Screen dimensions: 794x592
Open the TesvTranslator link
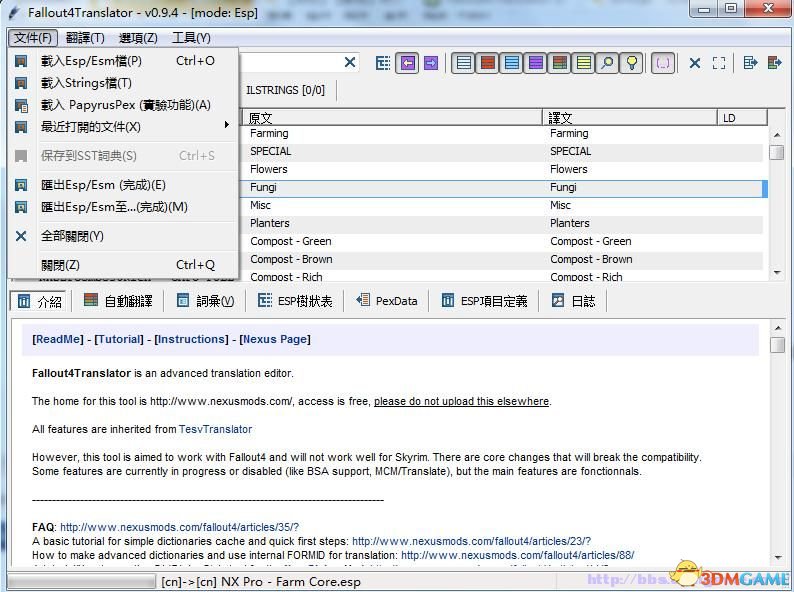point(215,429)
